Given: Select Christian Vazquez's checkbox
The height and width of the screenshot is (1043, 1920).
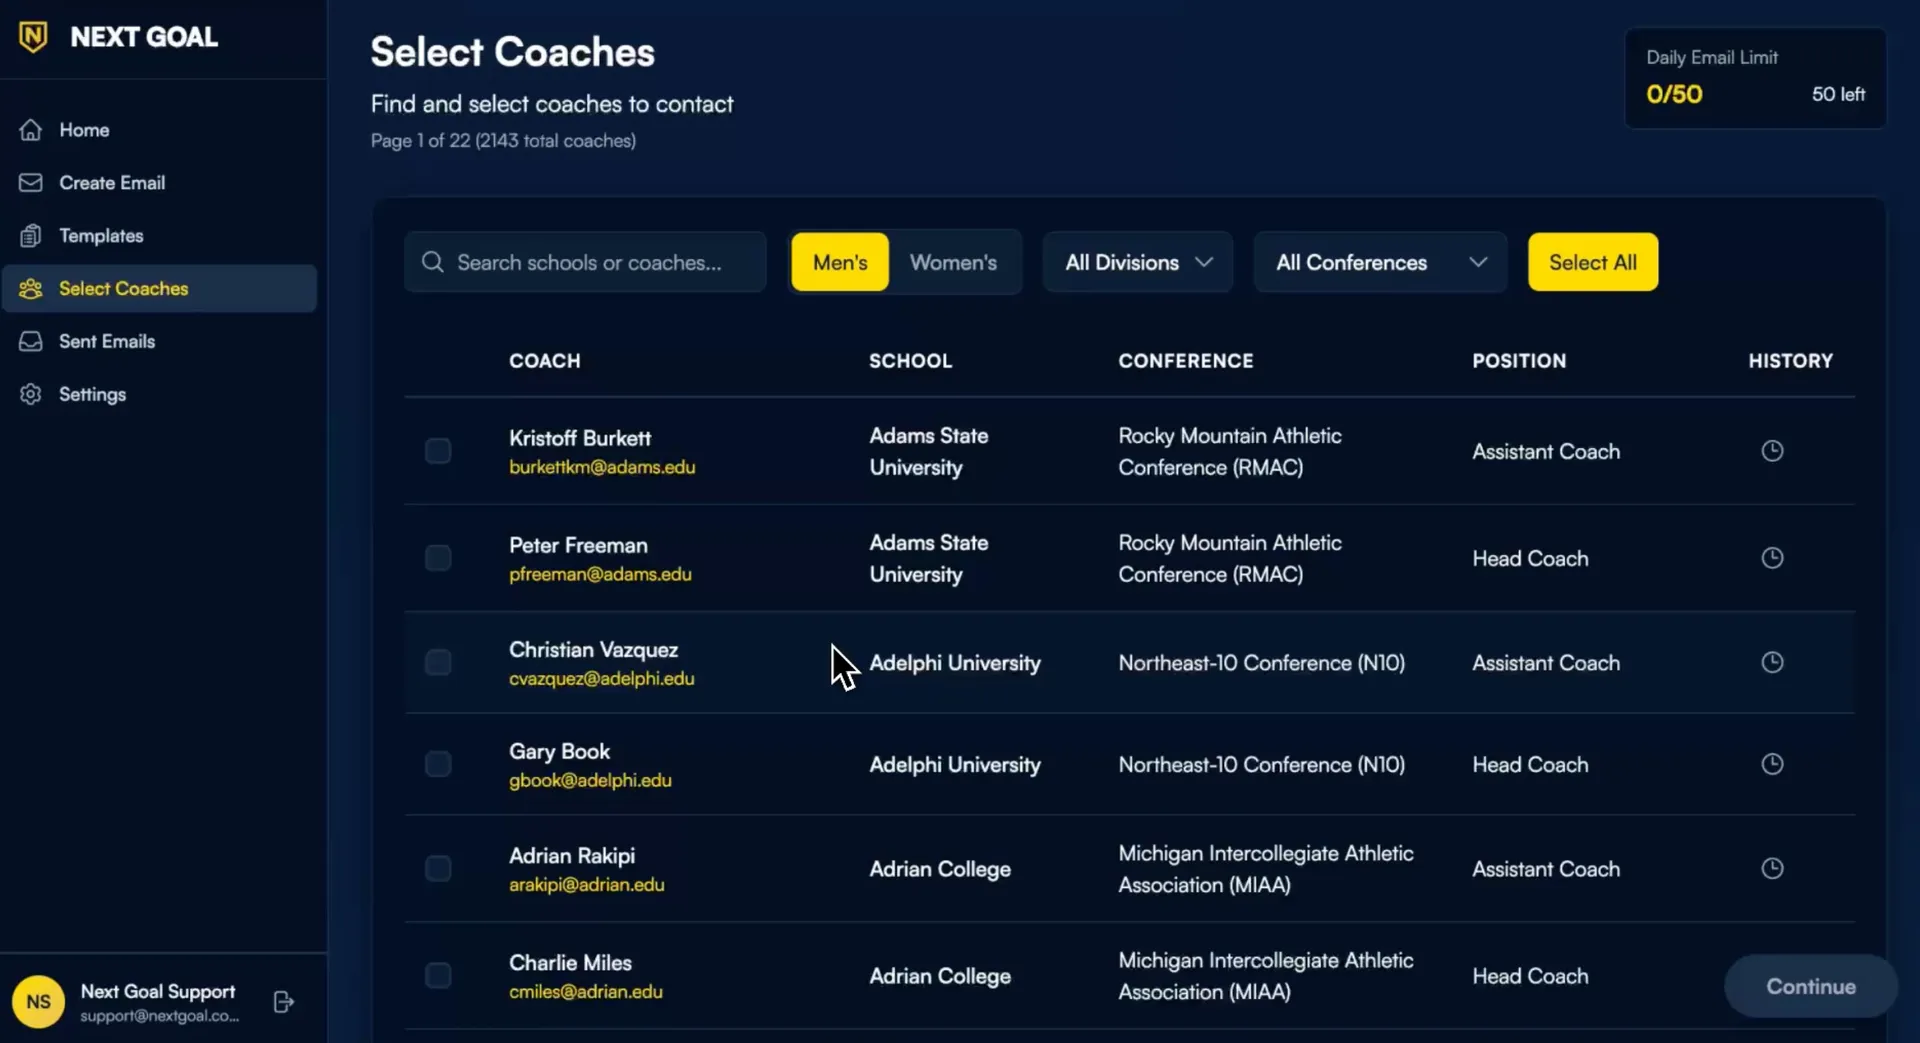Looking at the screenshot, I should coord(438,662).
